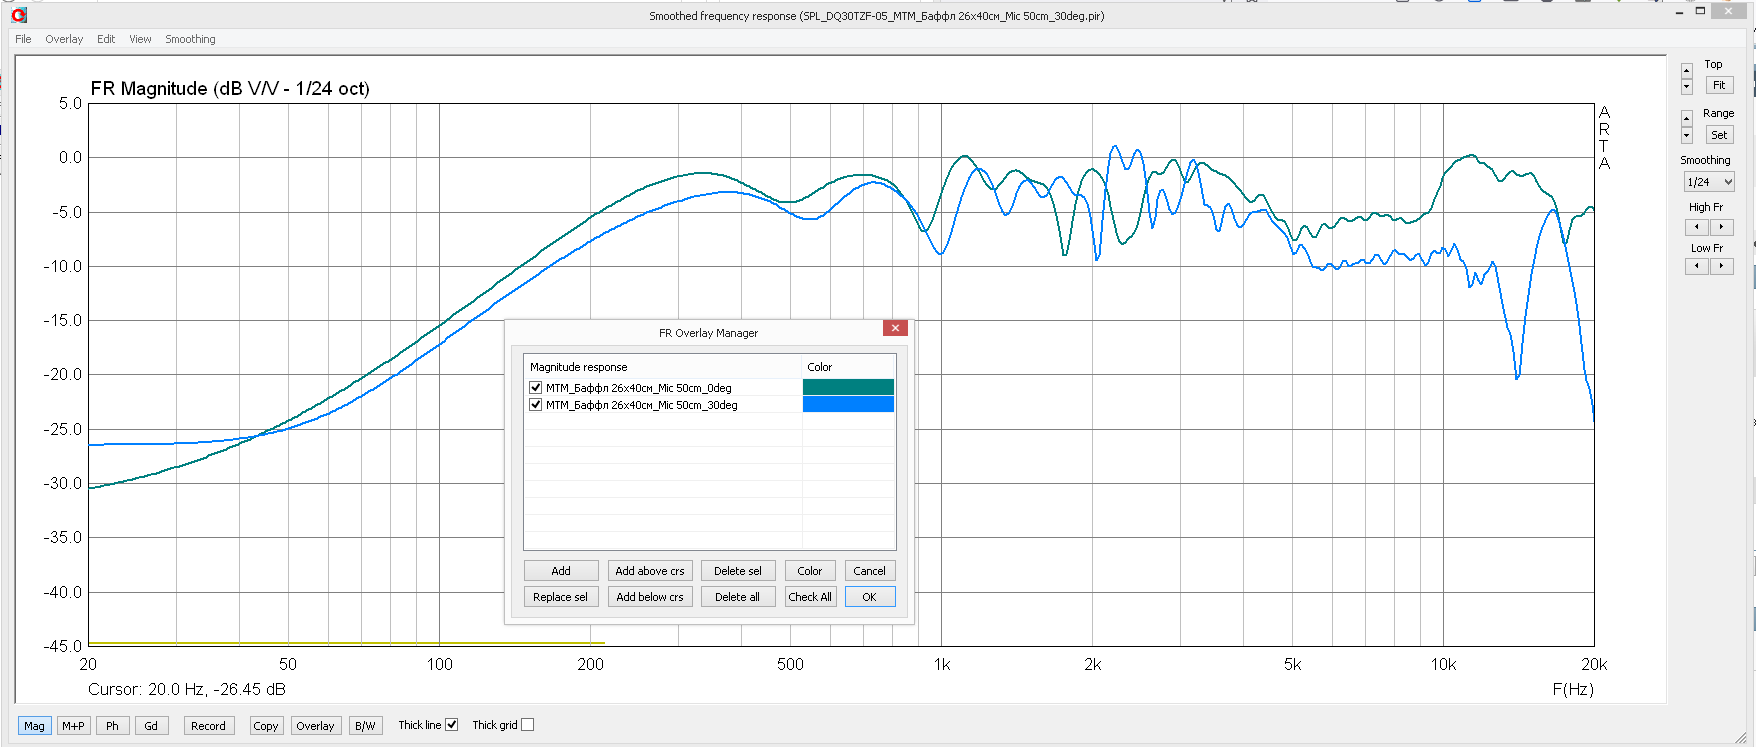
Task: Toggle B/W display mode
Action: pyautogui.click(x=365, y=726)
